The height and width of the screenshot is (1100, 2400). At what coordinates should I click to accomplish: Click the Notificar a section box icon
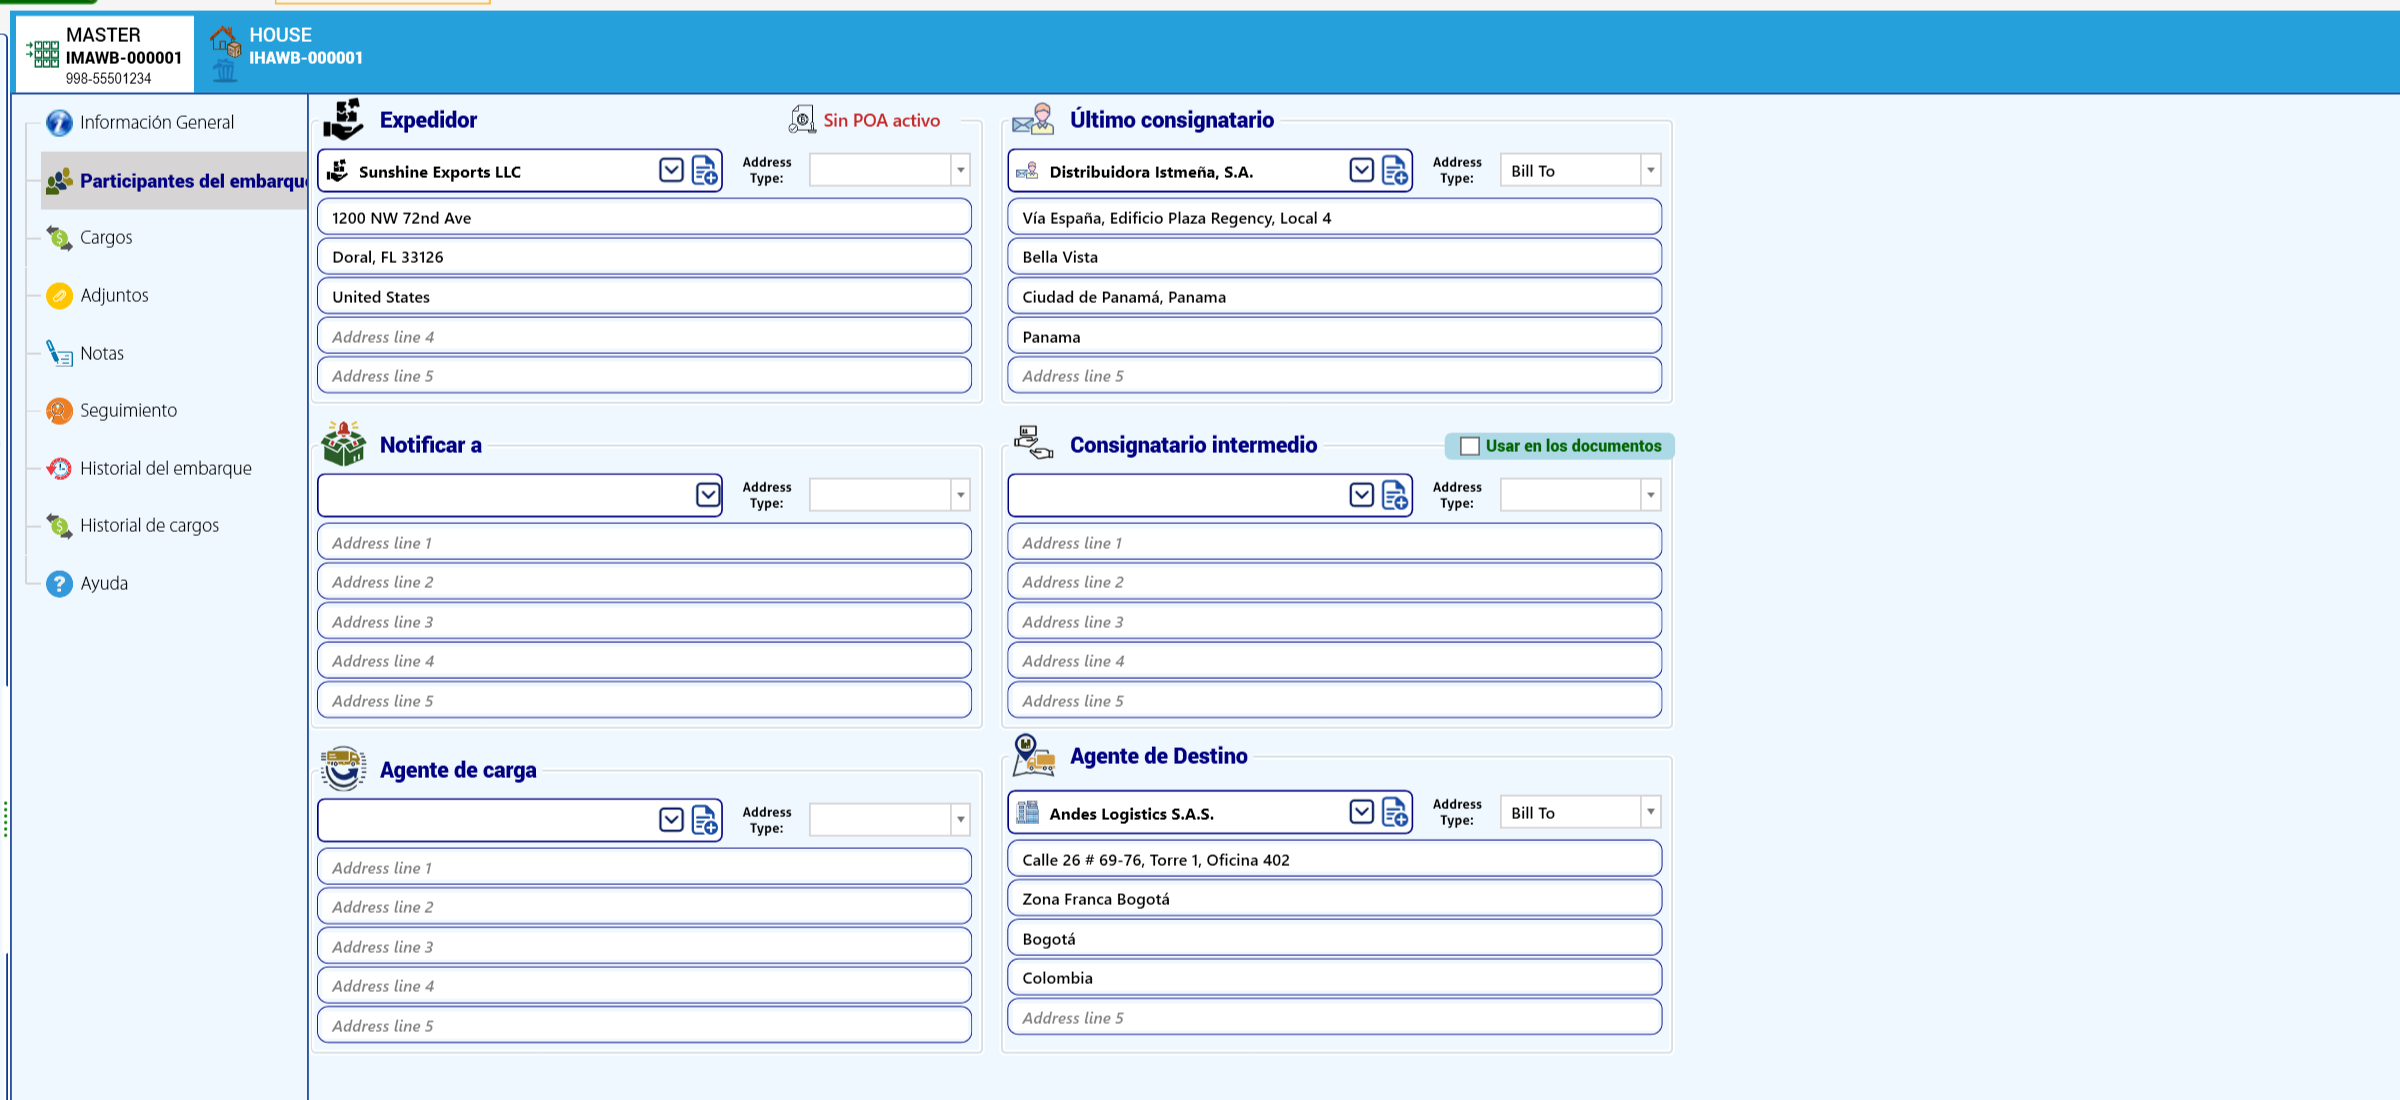[x=343, y=443]
